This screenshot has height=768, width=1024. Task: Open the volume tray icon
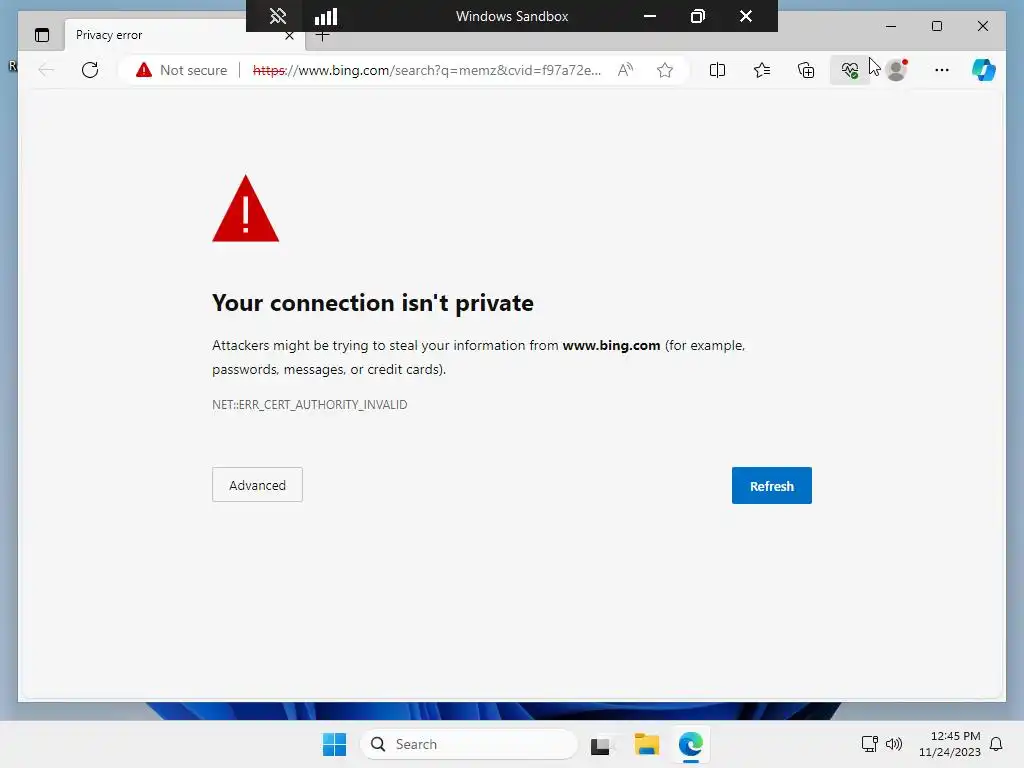(893, 743)
